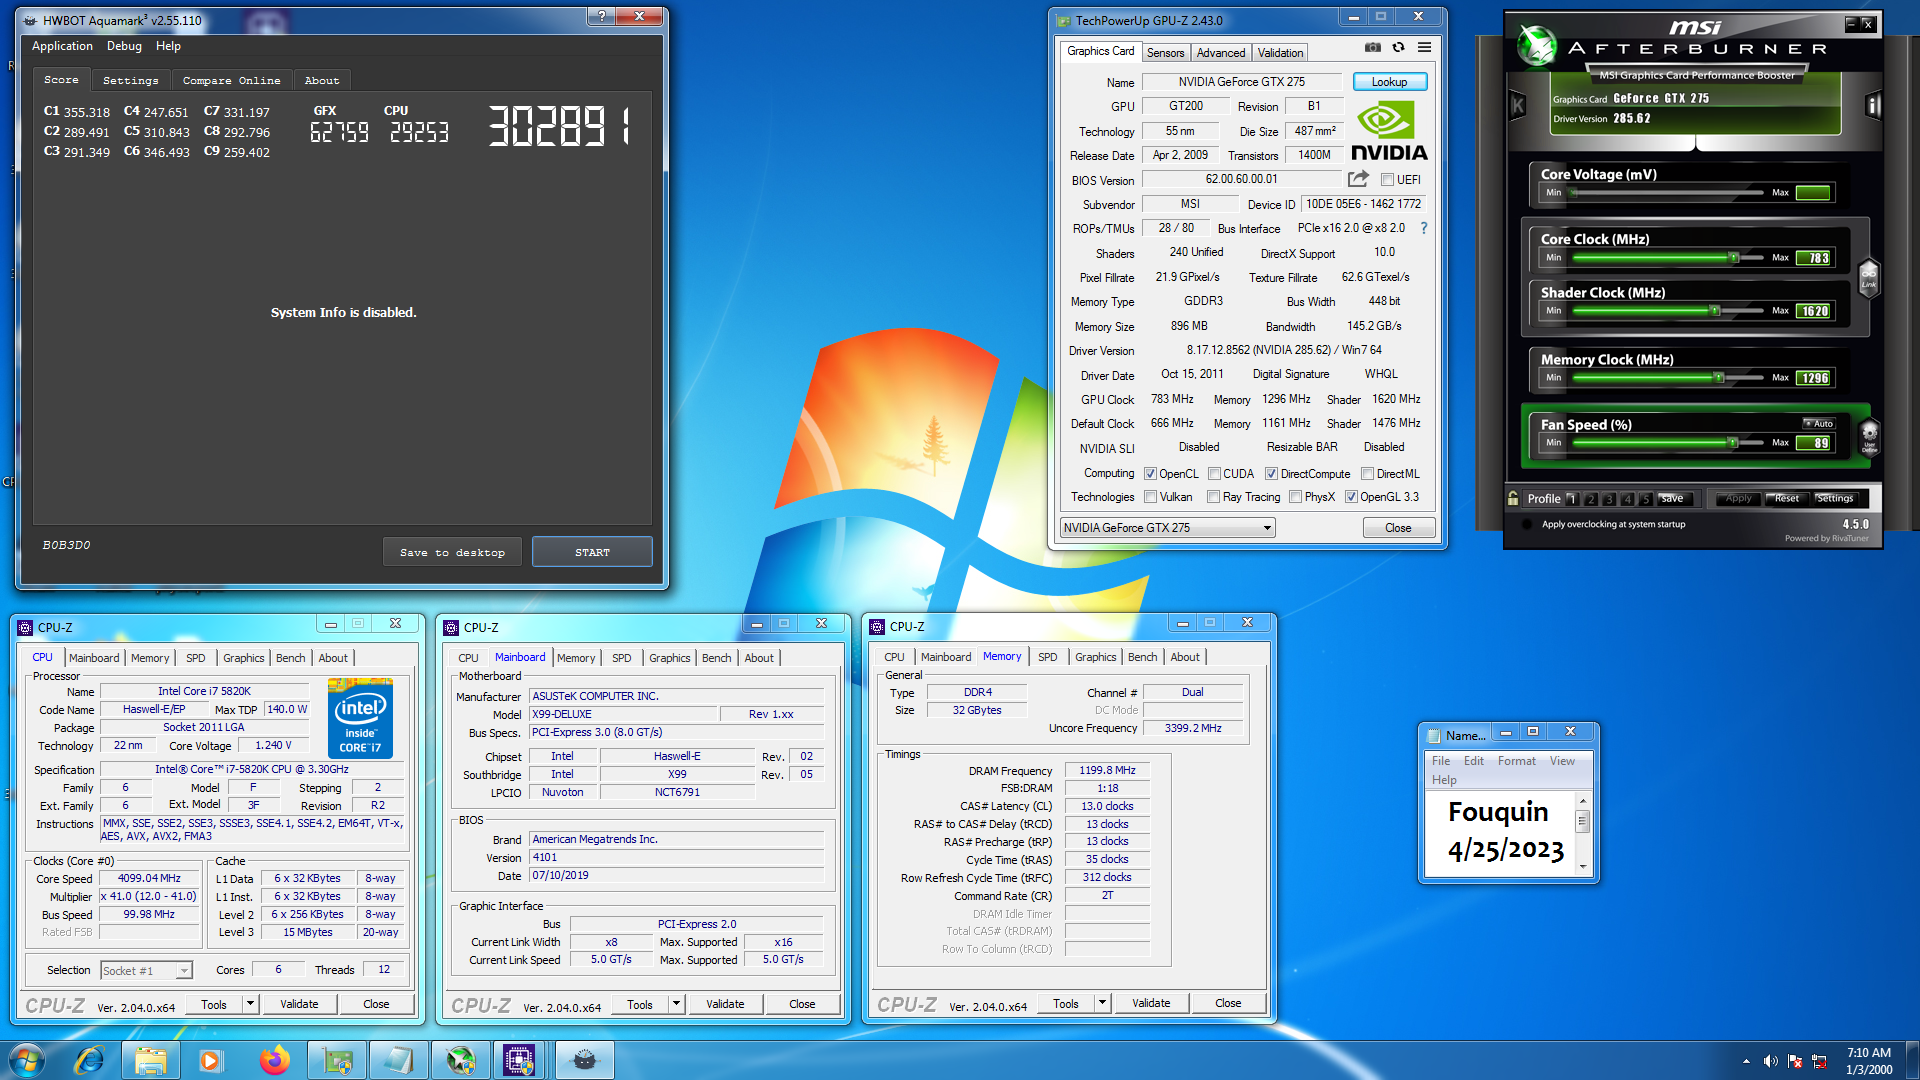The image size is (1920, 1080).
Task: Open the Aquamark Debug menu
Action: [x=124, y=46]
